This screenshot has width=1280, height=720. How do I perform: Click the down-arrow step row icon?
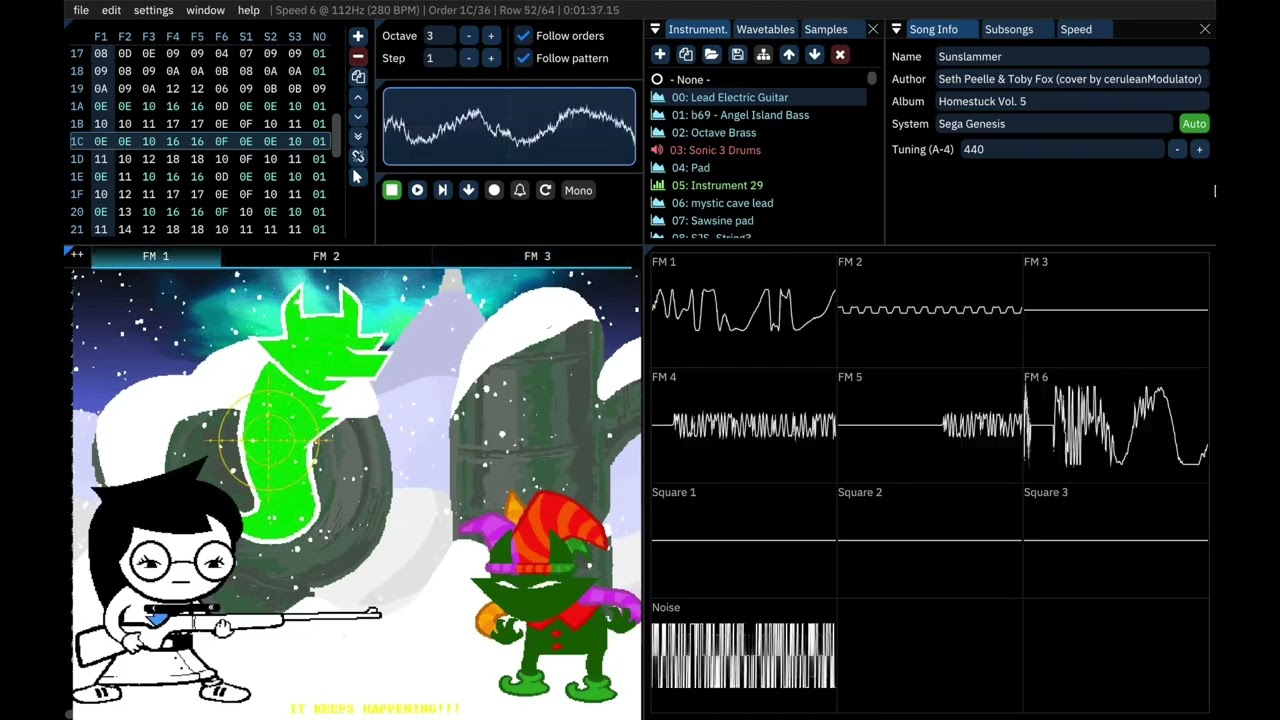pos(468,190)
